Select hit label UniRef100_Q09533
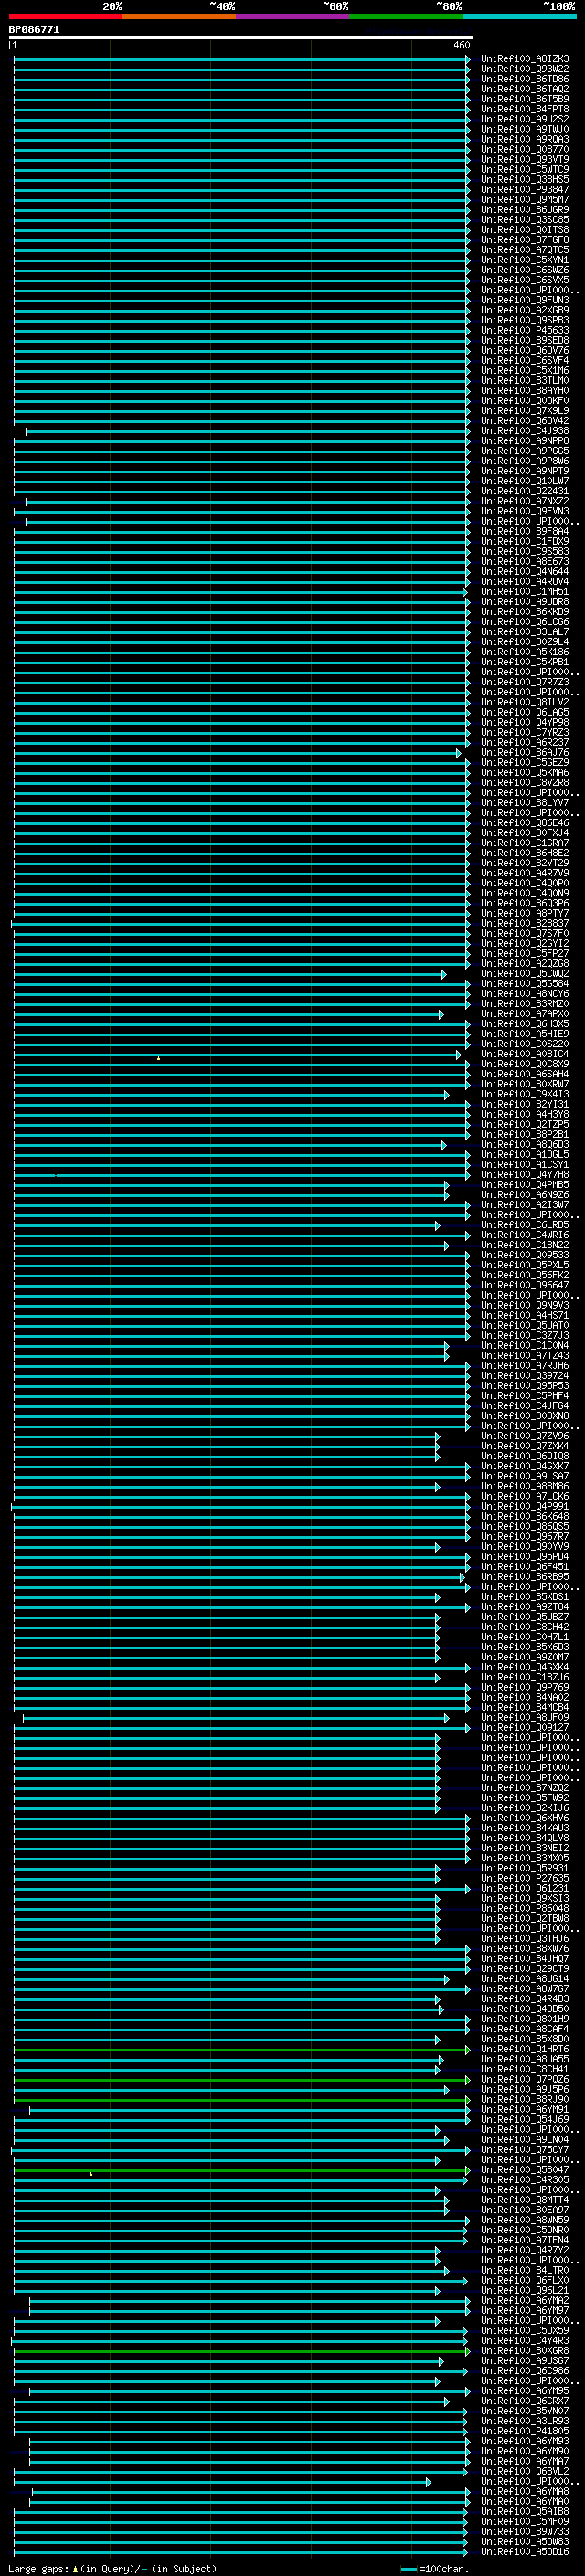The width and height of the screenshot is (585, 2576). (x=524, y=1255)
